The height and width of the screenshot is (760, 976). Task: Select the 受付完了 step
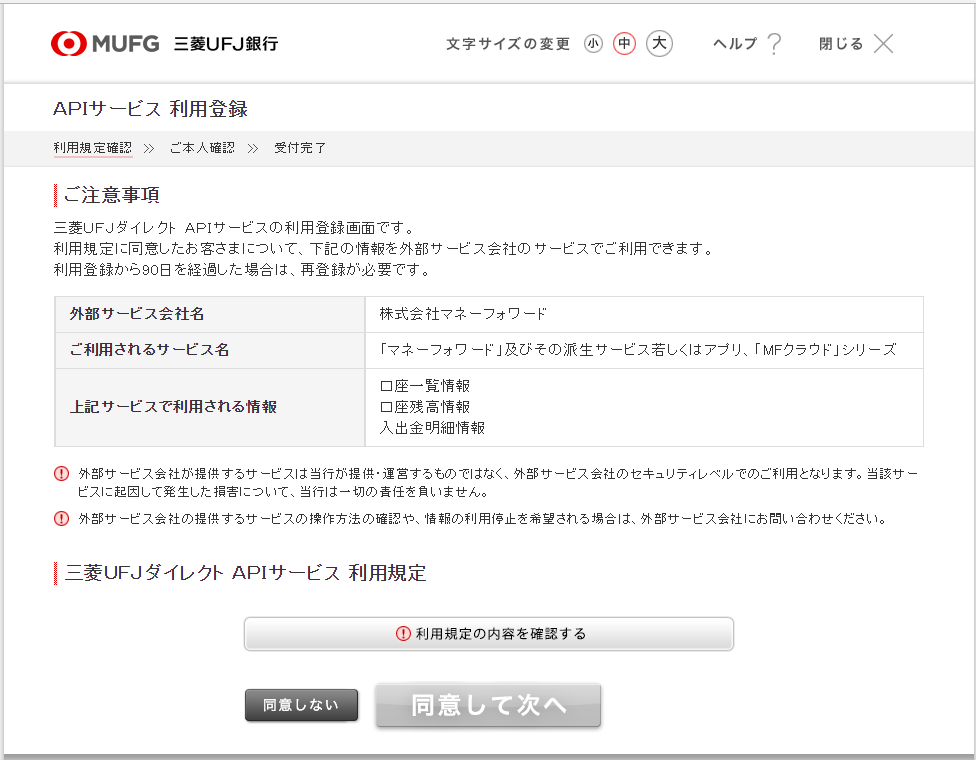click(x=300, y=148)
